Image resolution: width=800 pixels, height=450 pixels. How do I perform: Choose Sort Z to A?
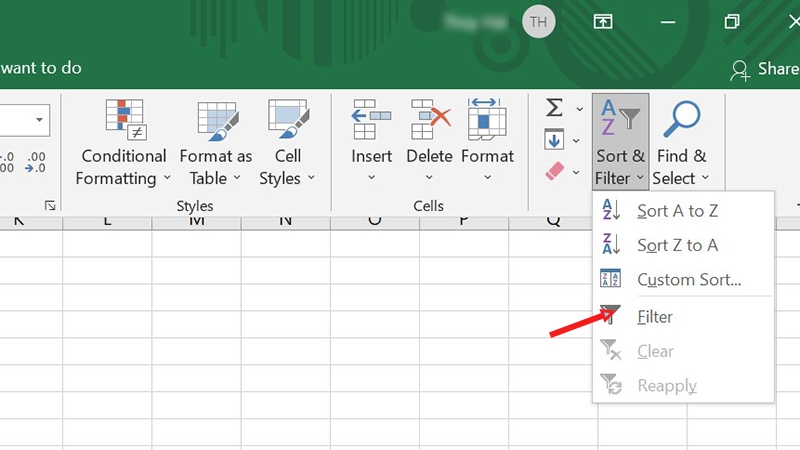683,245
